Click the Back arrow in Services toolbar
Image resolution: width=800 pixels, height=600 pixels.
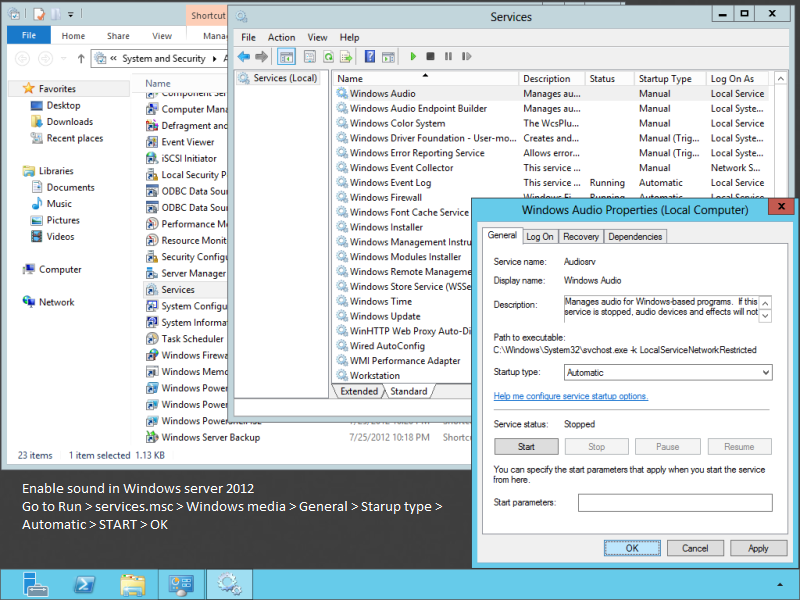[x=244, y=57]
